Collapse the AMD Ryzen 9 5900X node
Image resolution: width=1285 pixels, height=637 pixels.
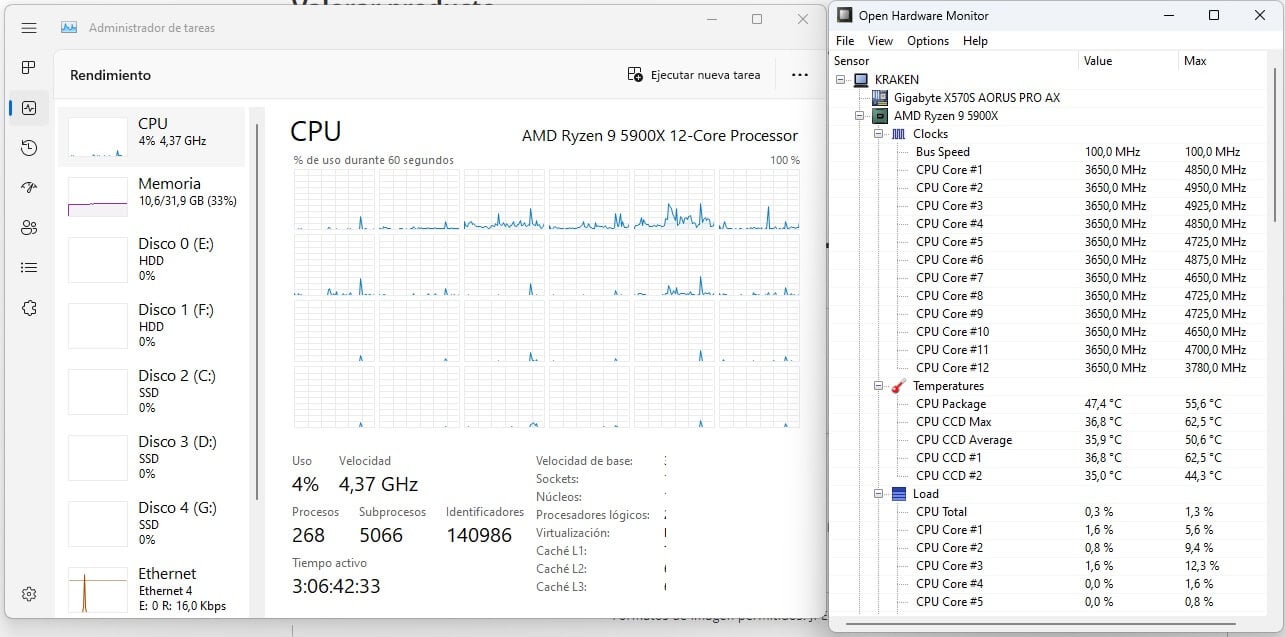[860, 116]
